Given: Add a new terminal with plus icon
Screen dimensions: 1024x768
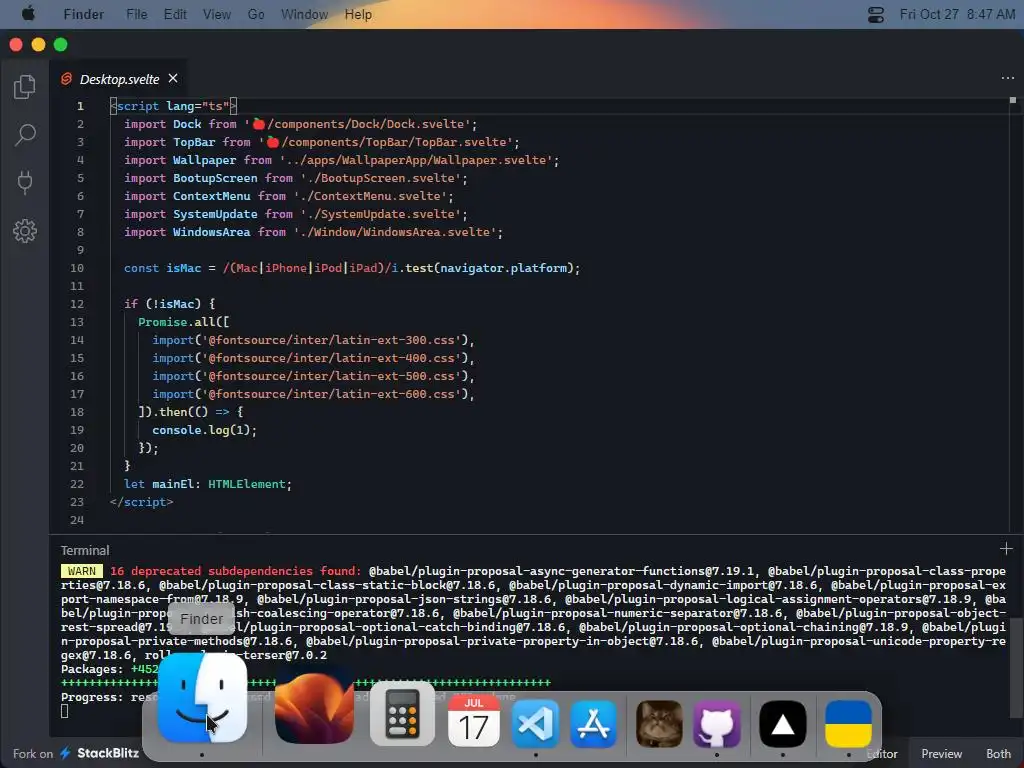Looking at the screenshot, I should coord(1006,549).
